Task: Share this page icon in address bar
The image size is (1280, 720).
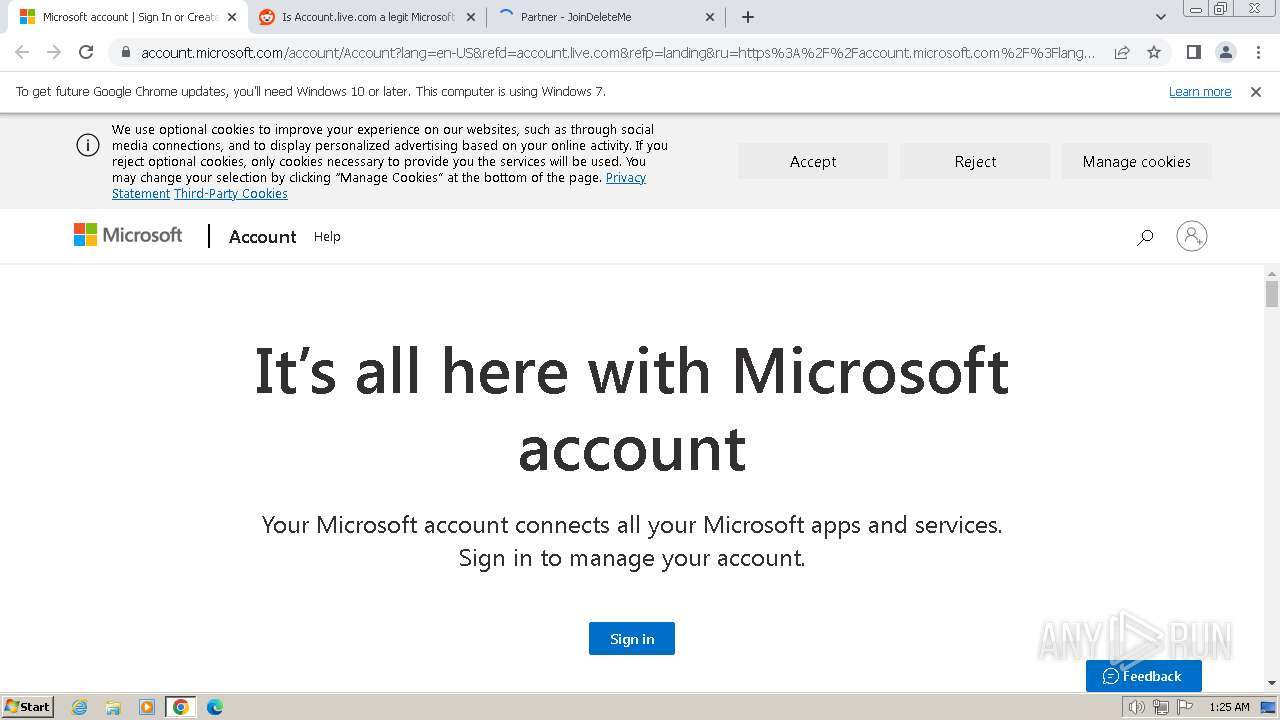Action: tap(1122, 52)
